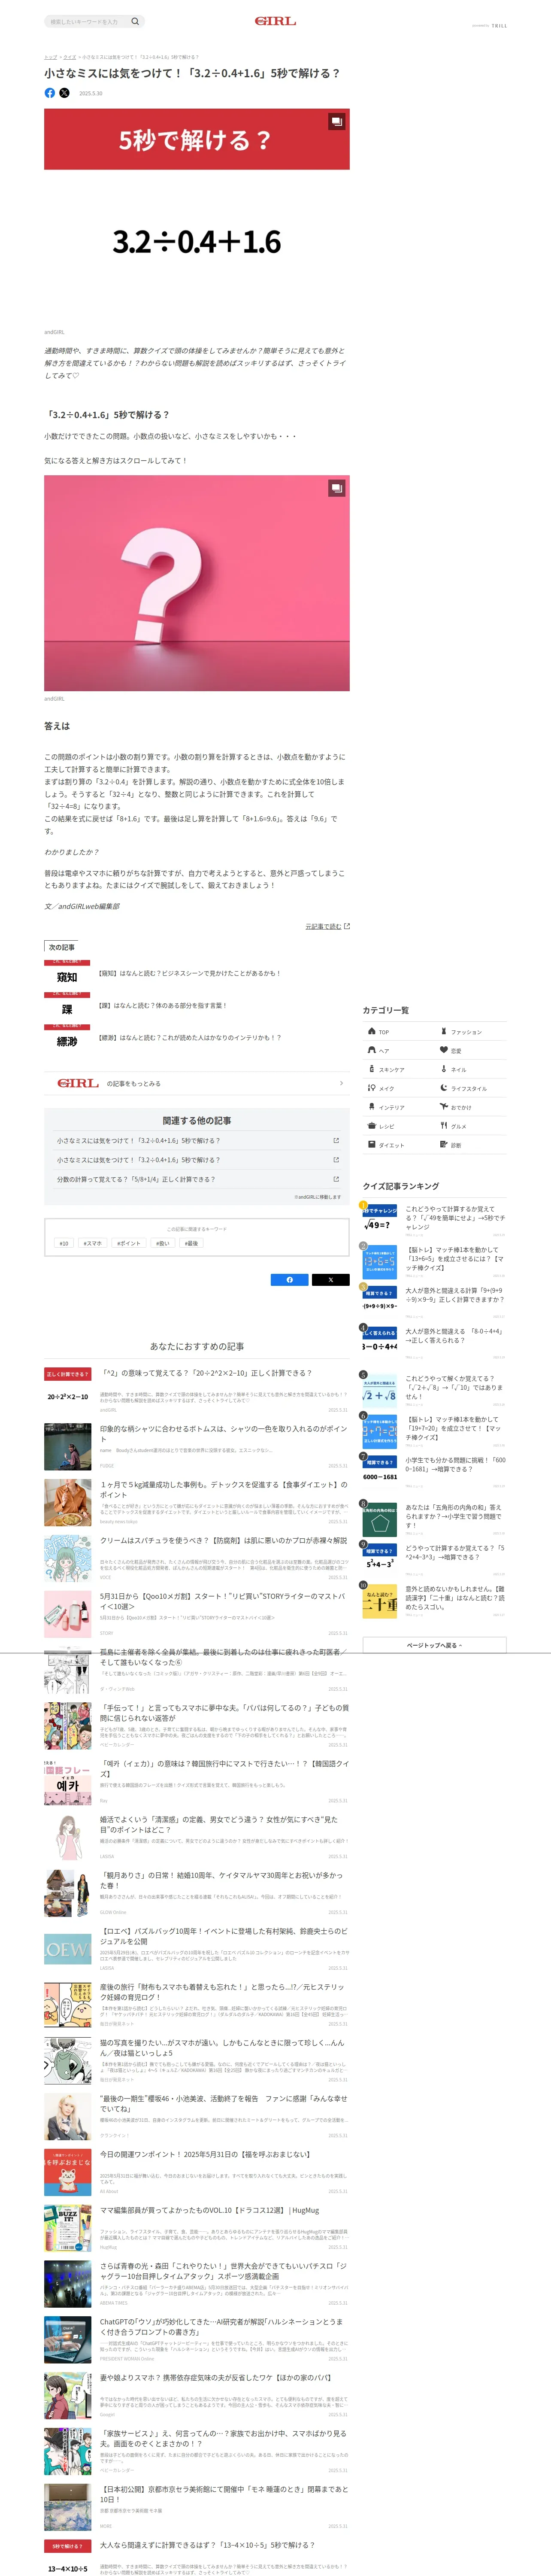Share via Facebook icon under the headline

(50, 93)
